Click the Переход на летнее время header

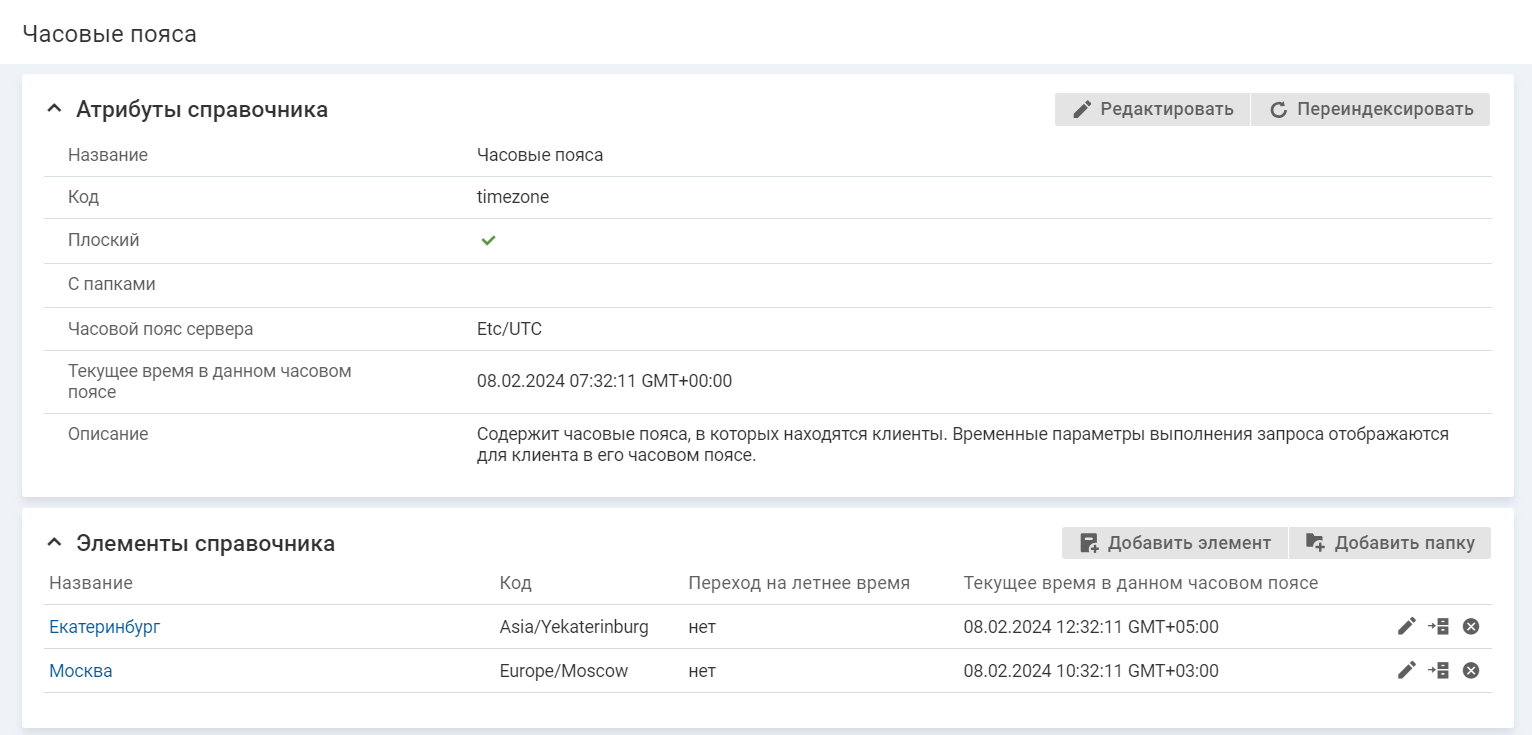point(799,583)
